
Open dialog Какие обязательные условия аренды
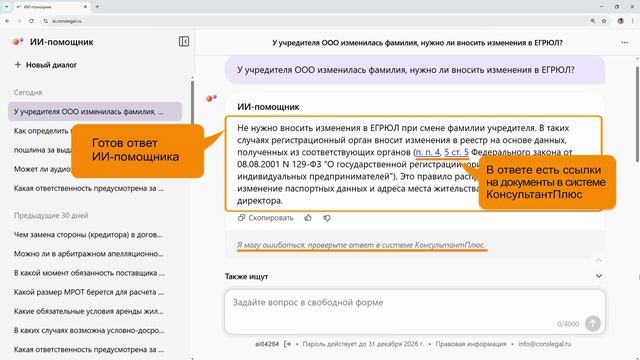pyautogui.click(x=89, y=311)
